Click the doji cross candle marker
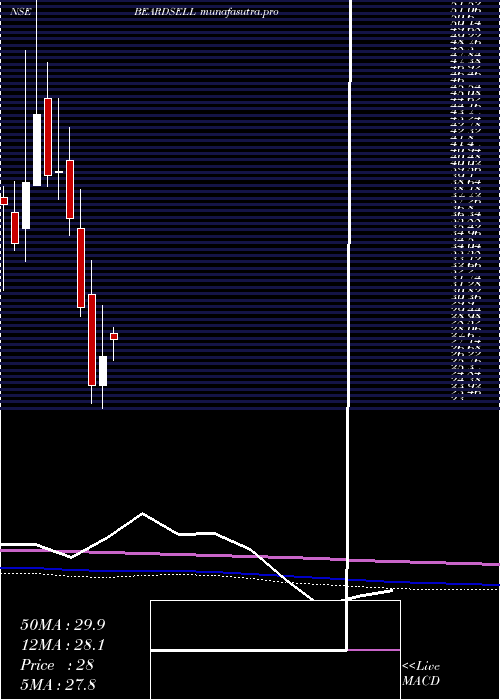 click(x=58, y=172)
